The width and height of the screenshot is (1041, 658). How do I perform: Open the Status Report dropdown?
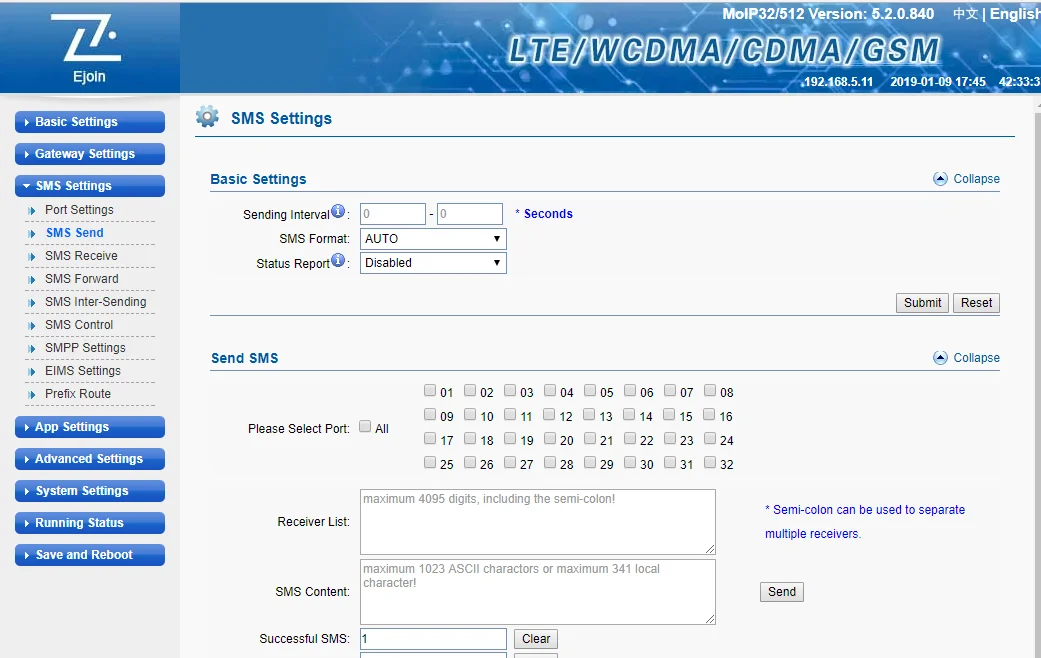(x=433, y=263)
